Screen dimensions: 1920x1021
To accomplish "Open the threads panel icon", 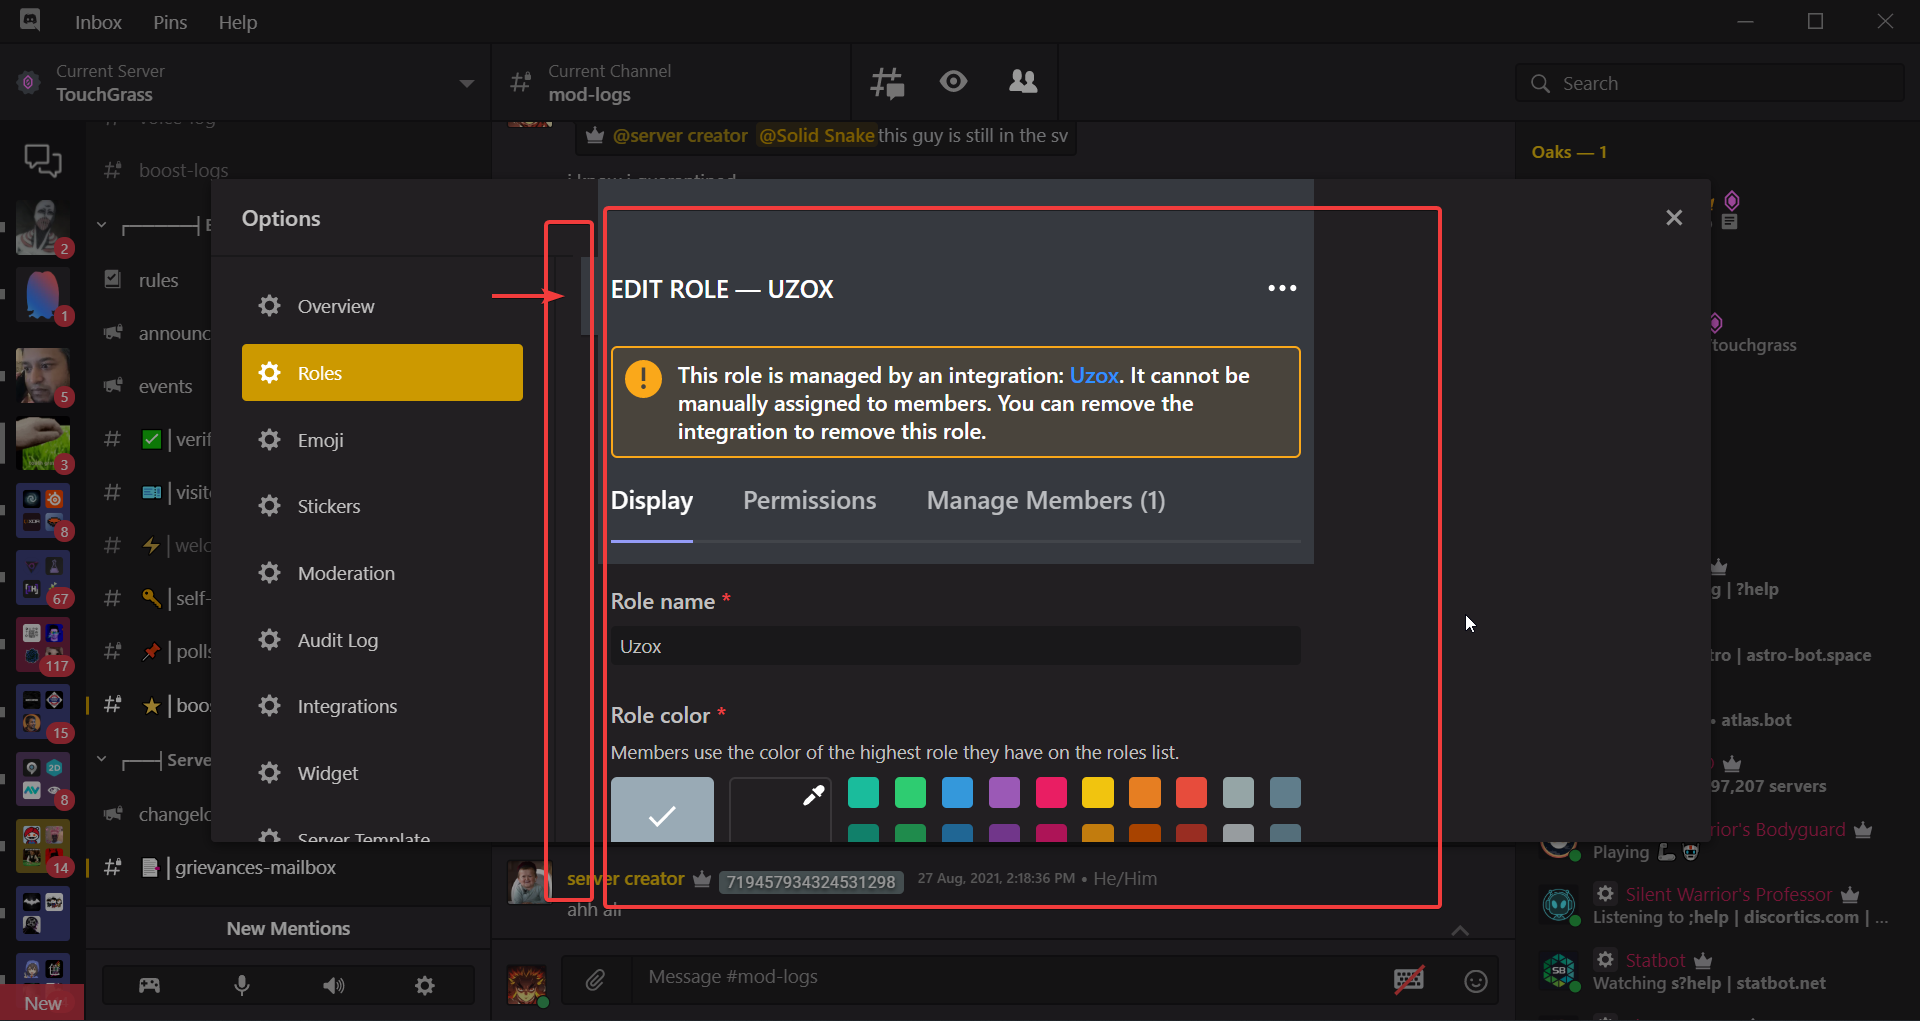I will [888, 82].
